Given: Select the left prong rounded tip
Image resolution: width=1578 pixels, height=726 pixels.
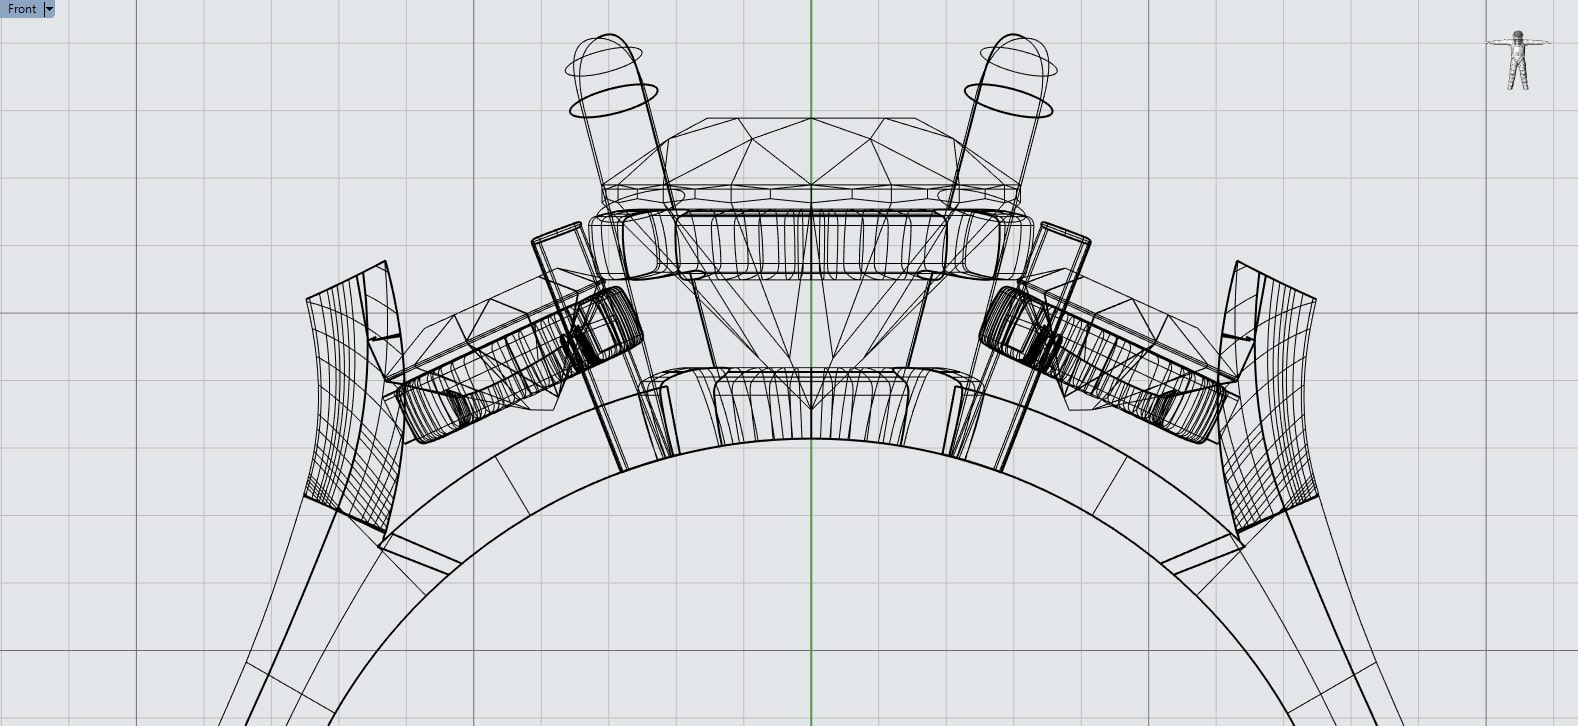Looking at the screenshot, I should pos(604,52).
